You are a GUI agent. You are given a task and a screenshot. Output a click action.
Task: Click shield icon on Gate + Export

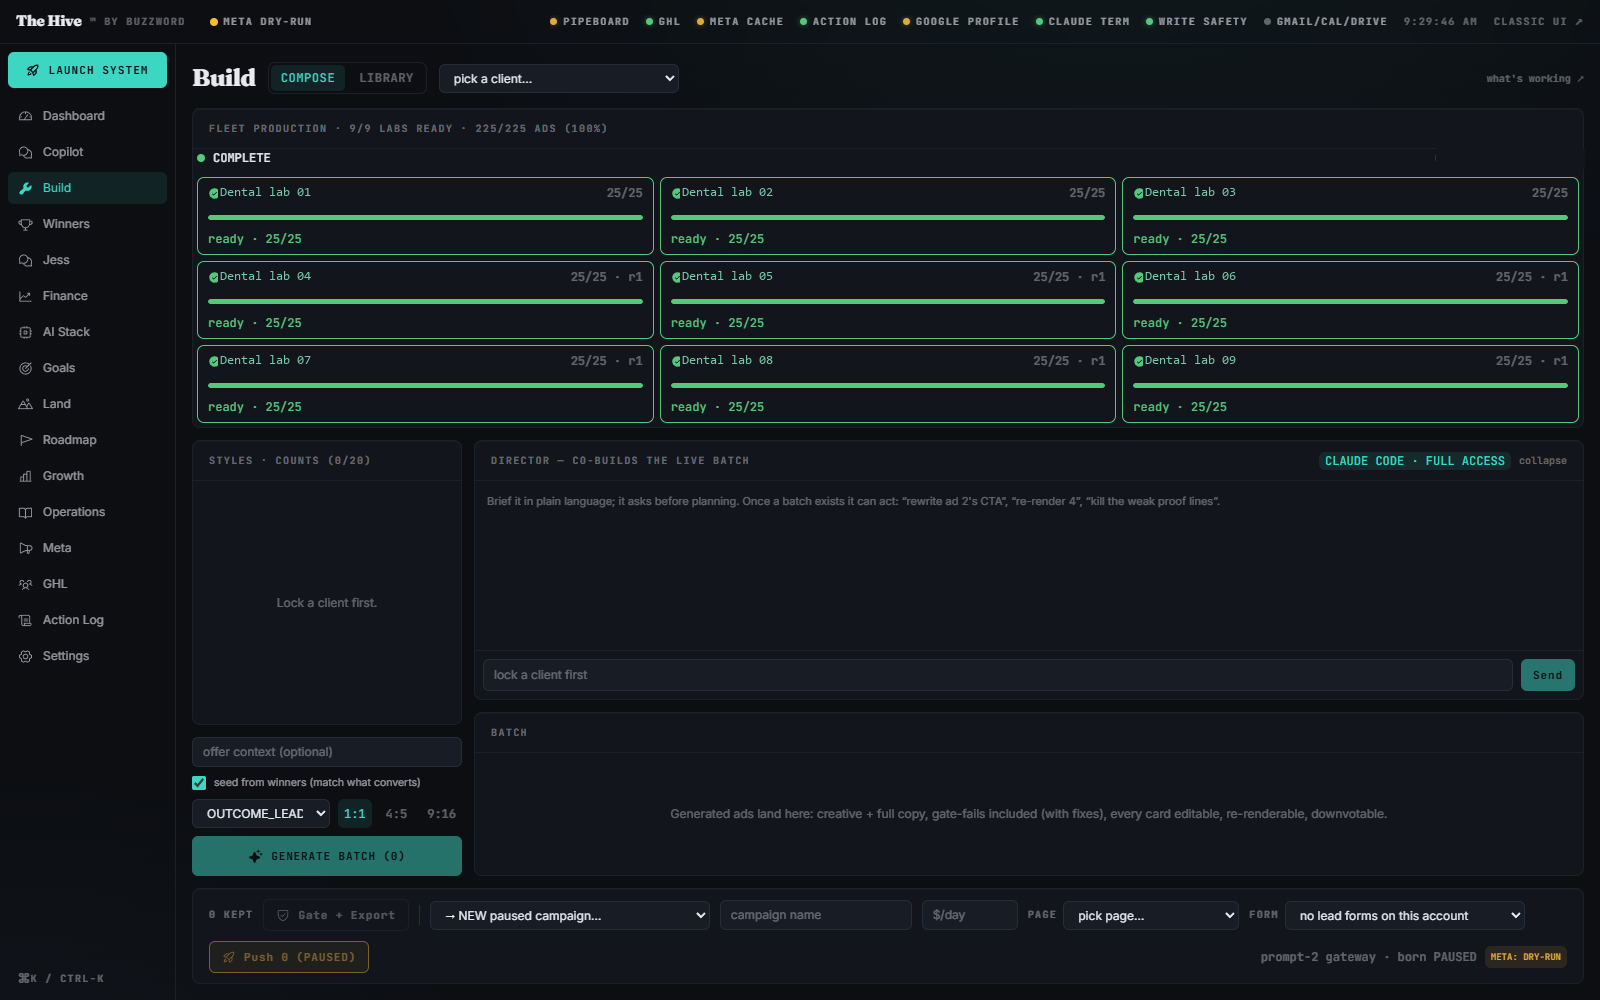tap(283, 915)
